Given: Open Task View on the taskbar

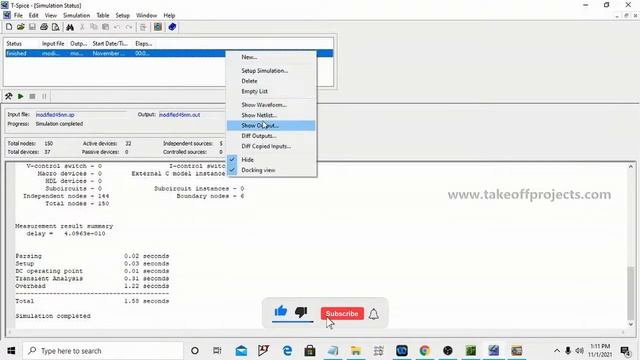Looking at the screenshot, I should [217, 351].
